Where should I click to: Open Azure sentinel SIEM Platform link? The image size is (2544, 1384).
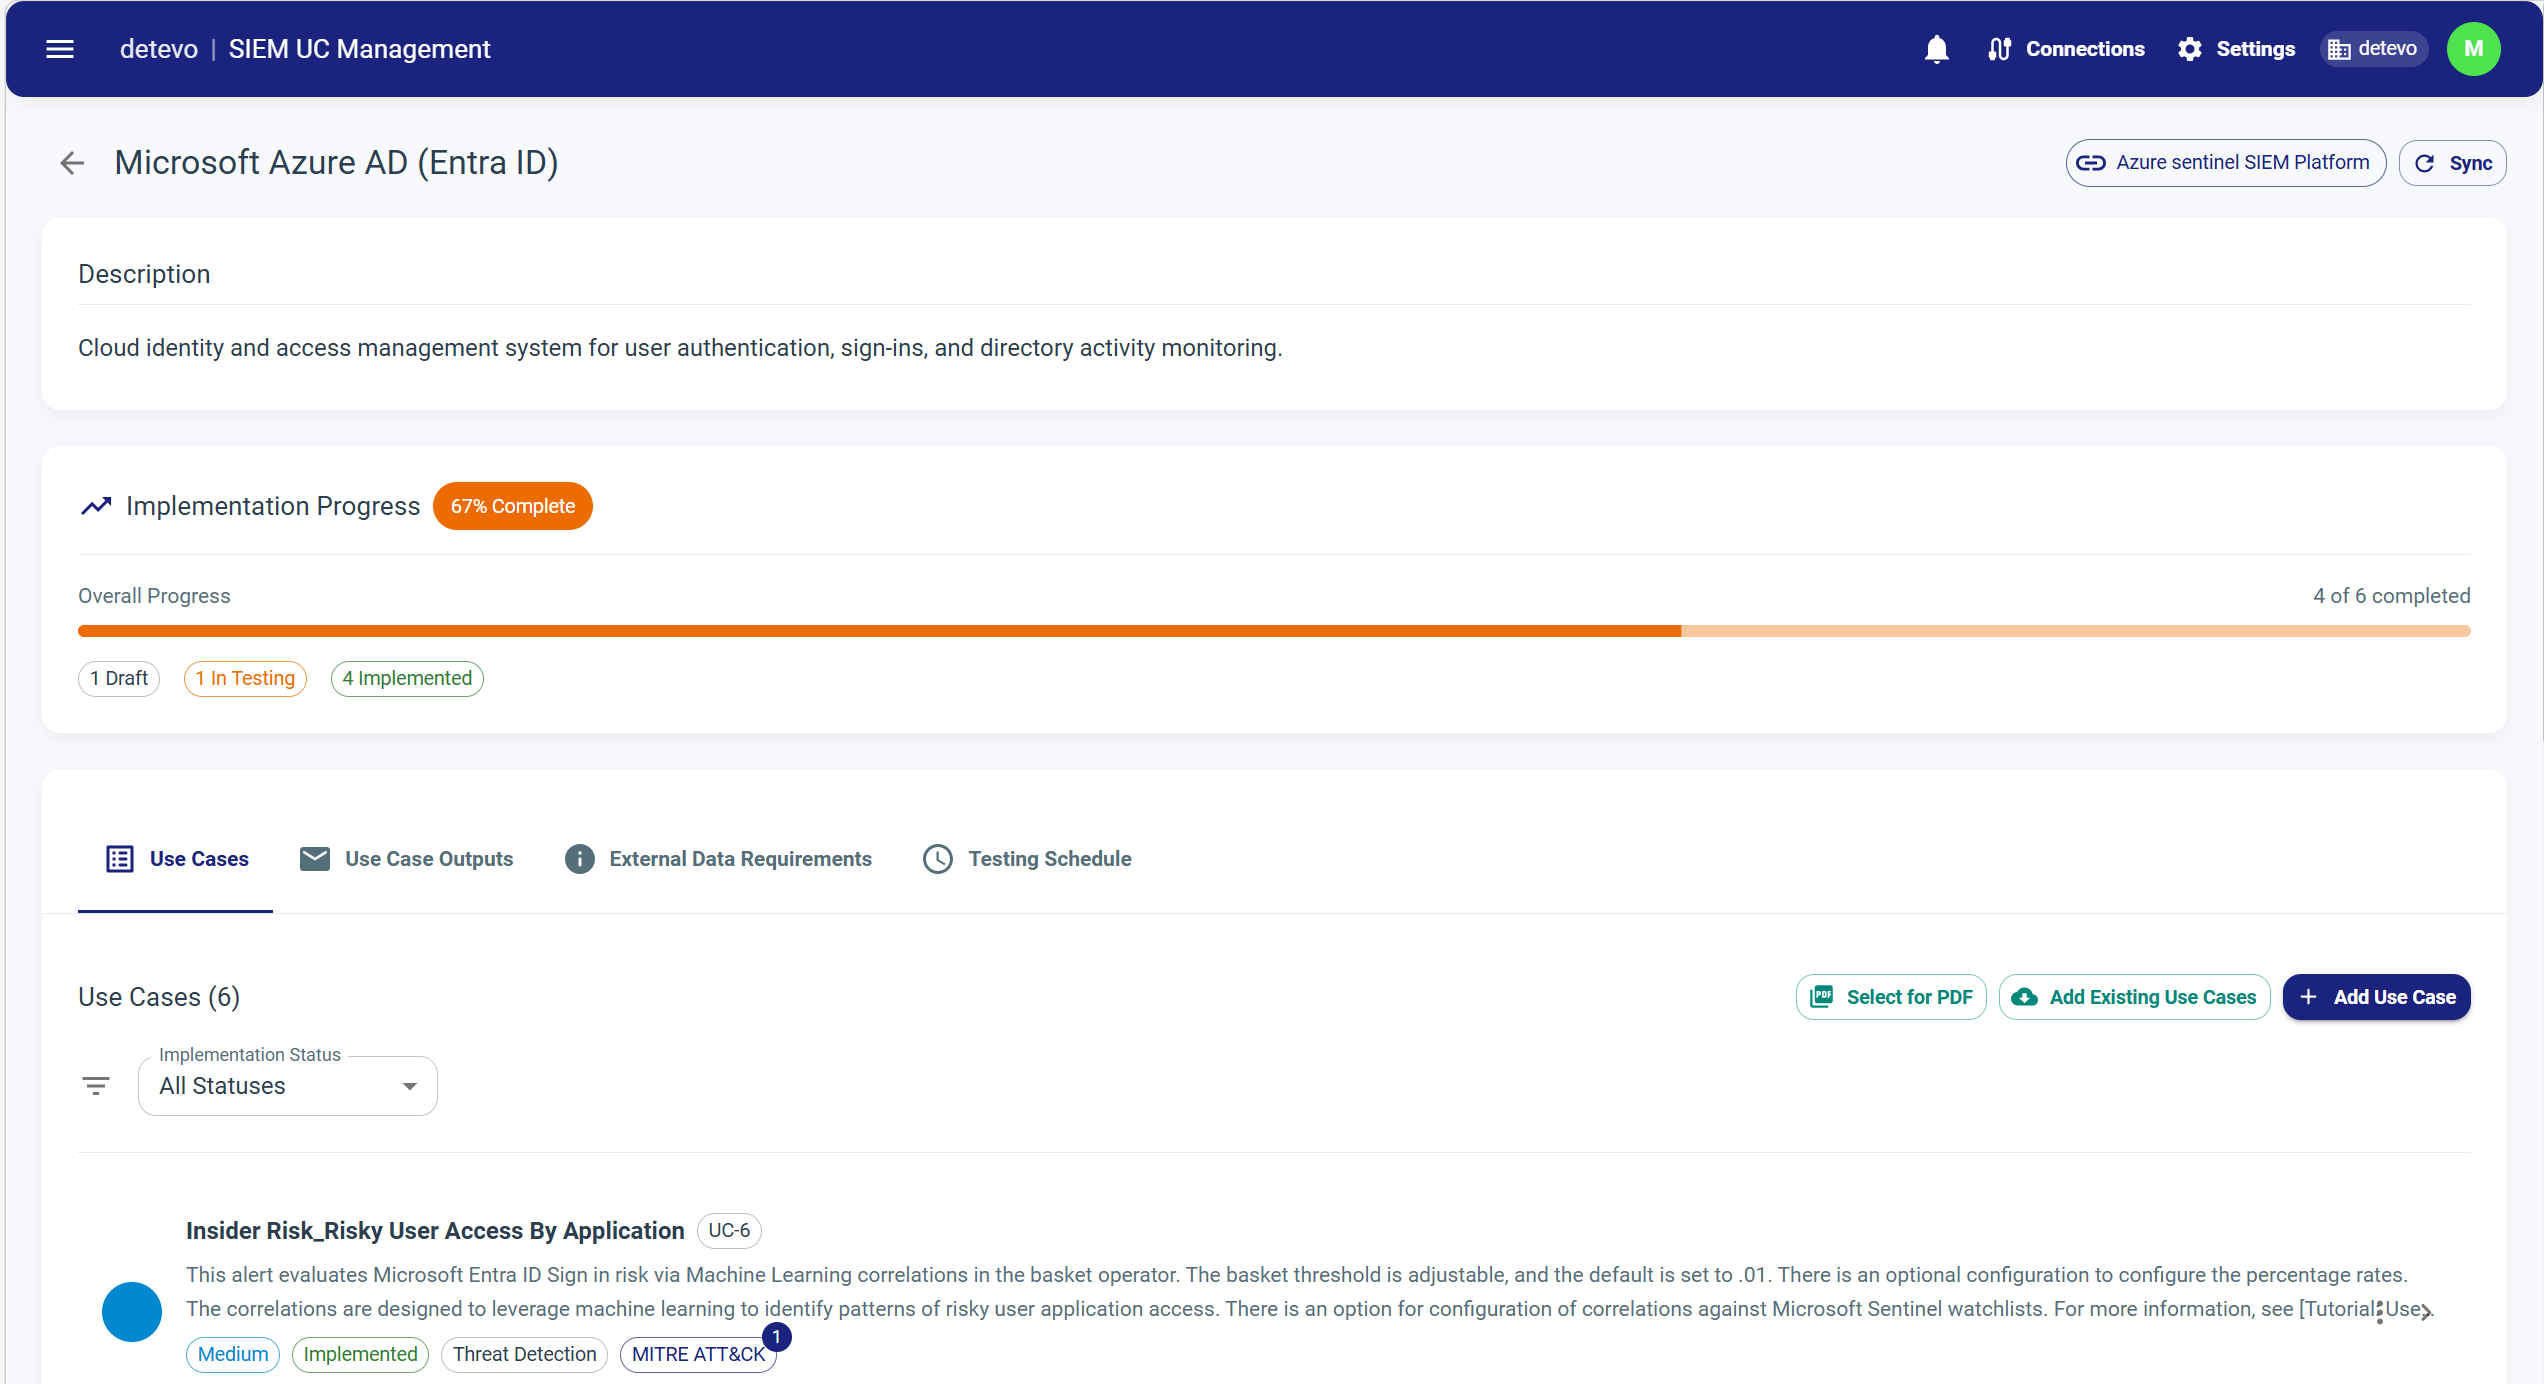(2225, 162)
